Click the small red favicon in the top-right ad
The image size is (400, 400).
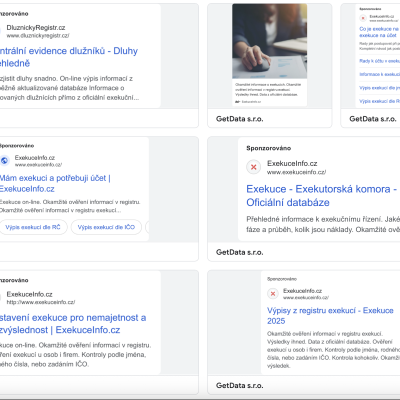(x=363, y=18)
